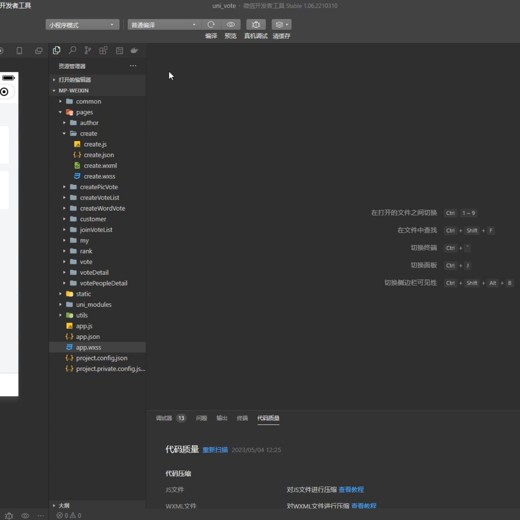Open the extensions icon in sidebar
This screenshot has width=520, height=520.
pos(103,50)
